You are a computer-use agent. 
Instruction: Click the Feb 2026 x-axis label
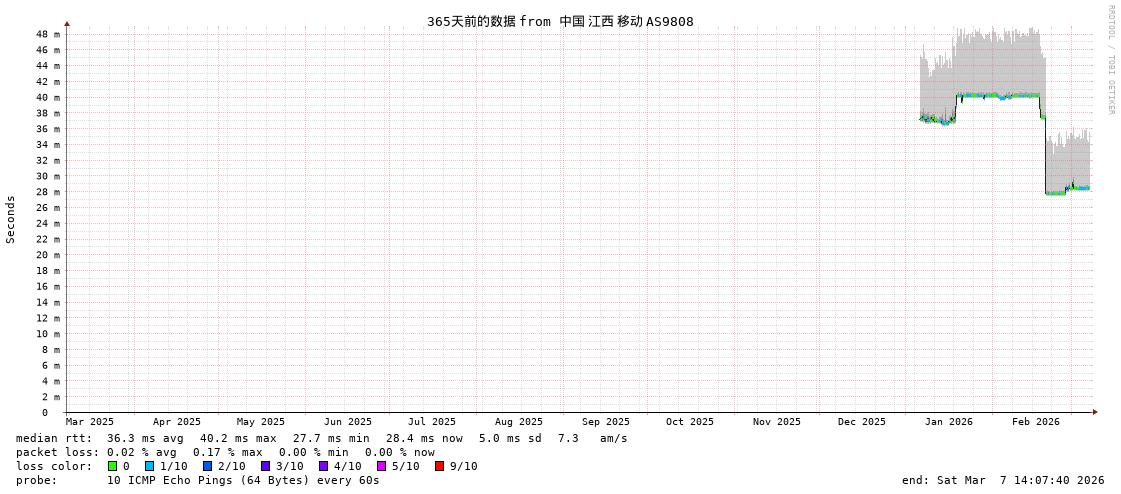1035,422
